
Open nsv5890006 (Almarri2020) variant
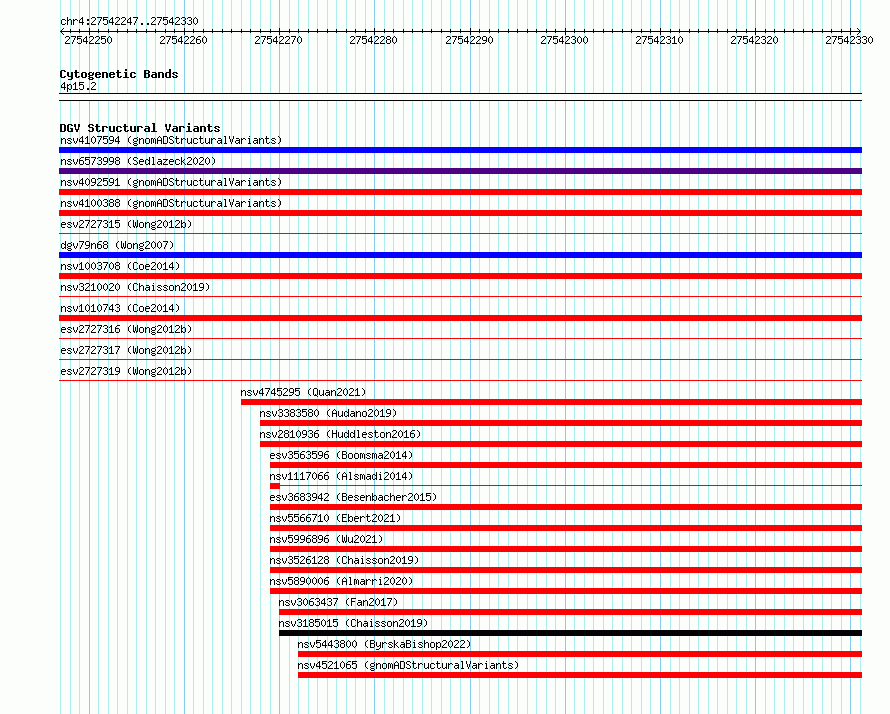coord(341,581)
